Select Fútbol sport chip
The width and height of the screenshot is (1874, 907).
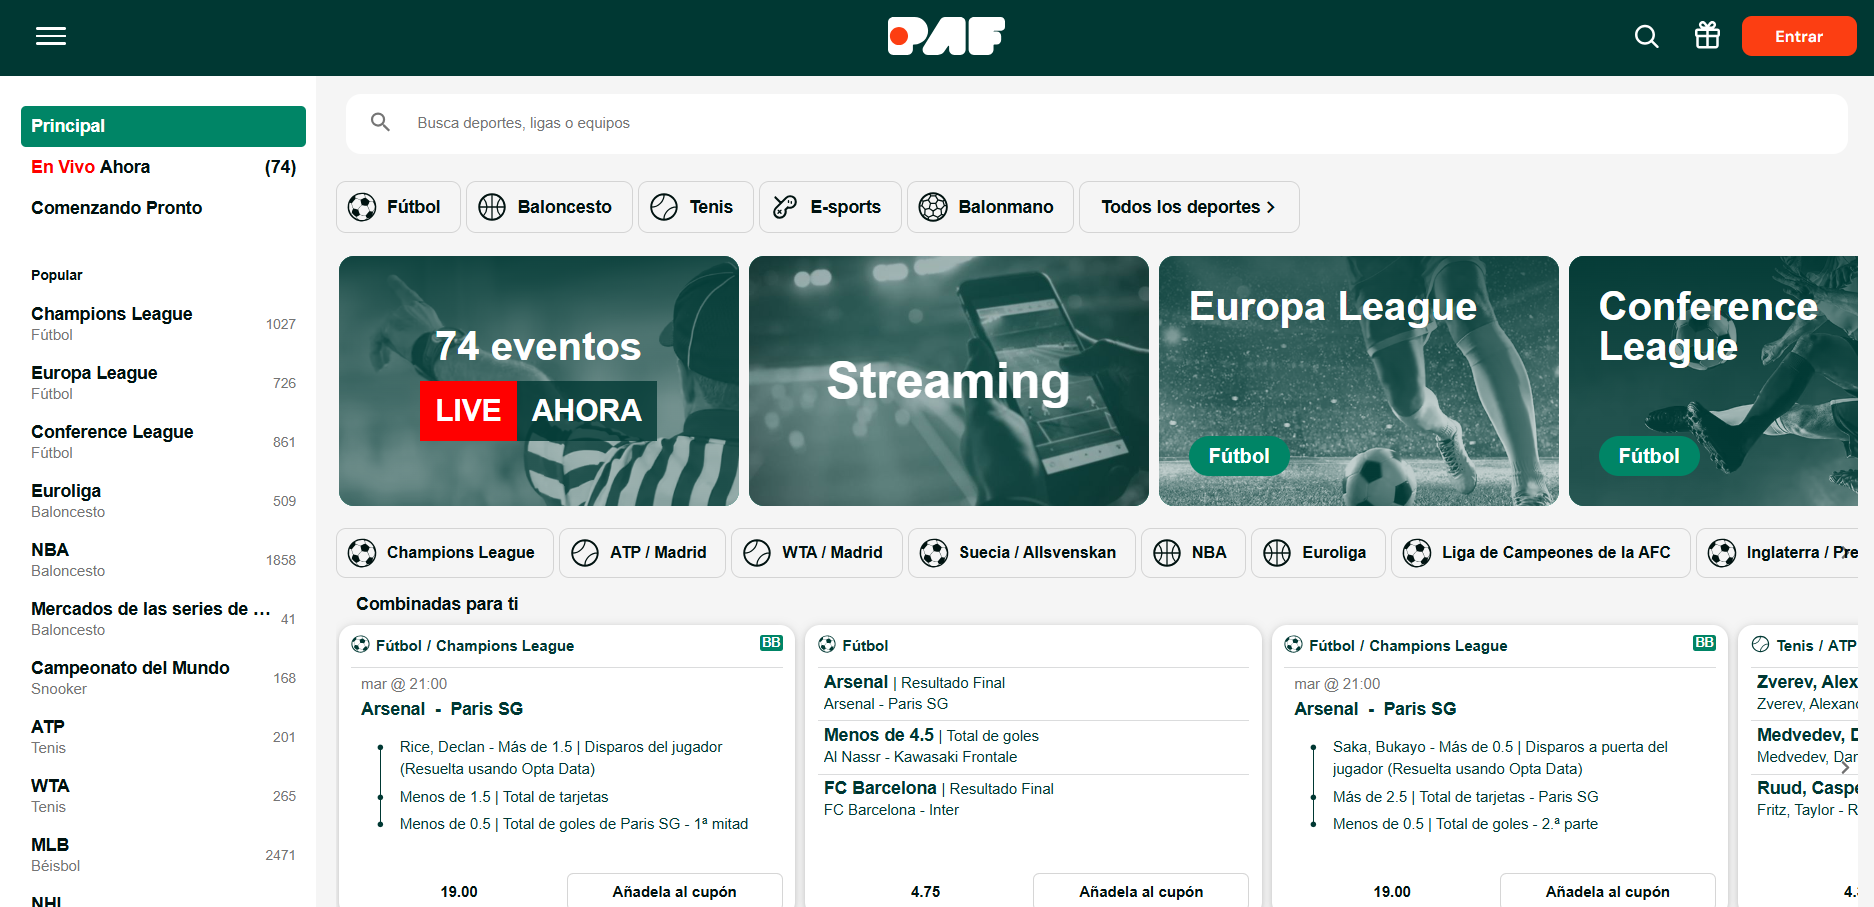click(398, 207)
